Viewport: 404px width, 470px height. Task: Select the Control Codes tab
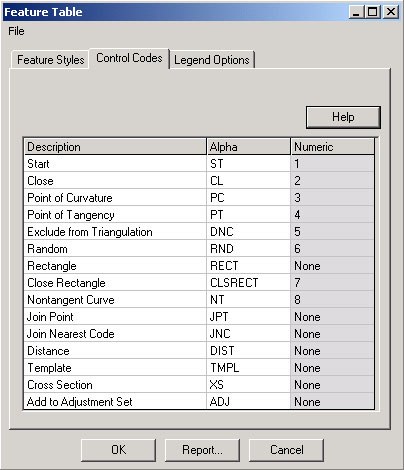[129, 58]
